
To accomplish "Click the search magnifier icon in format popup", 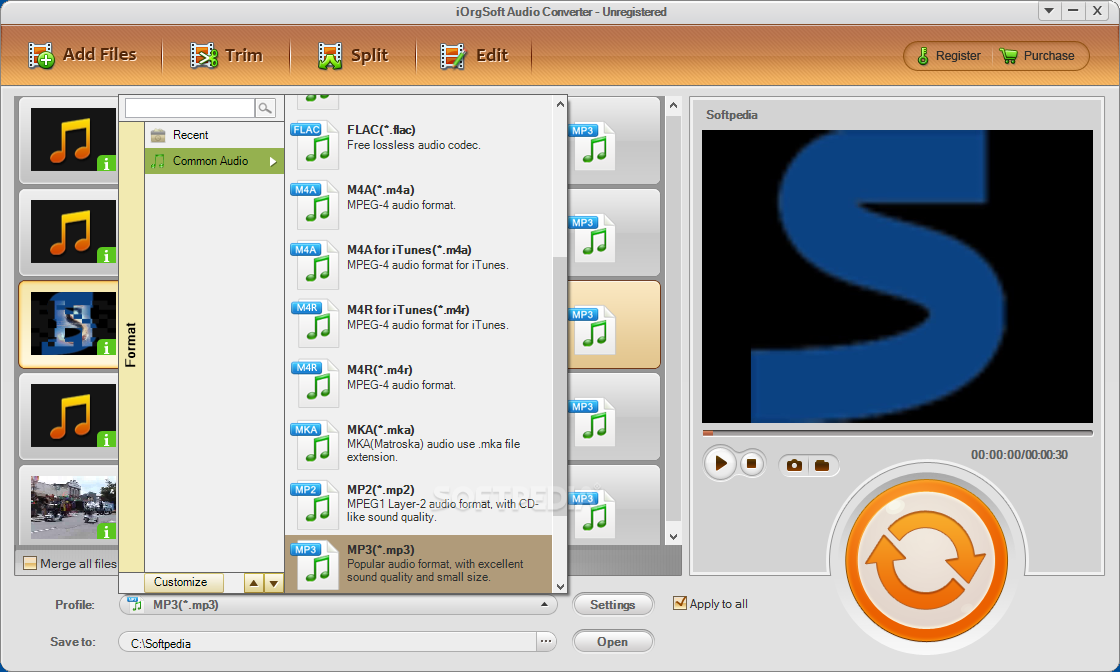I will click(265, 108).
